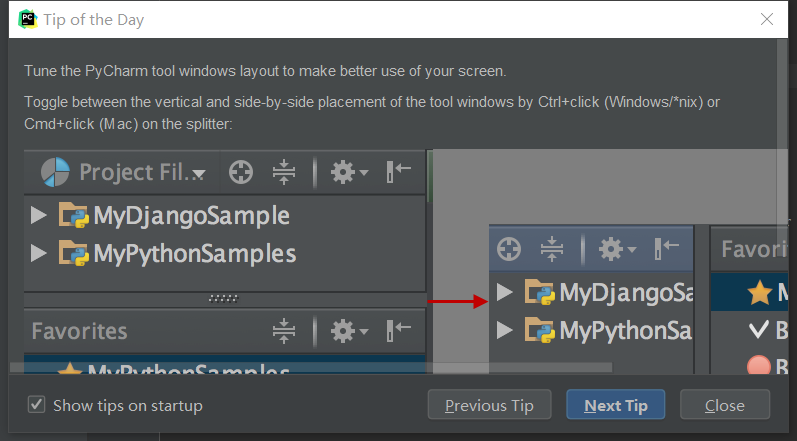Click Next Tip button
This screenshot has width=797, height=441.
(616, 405)
